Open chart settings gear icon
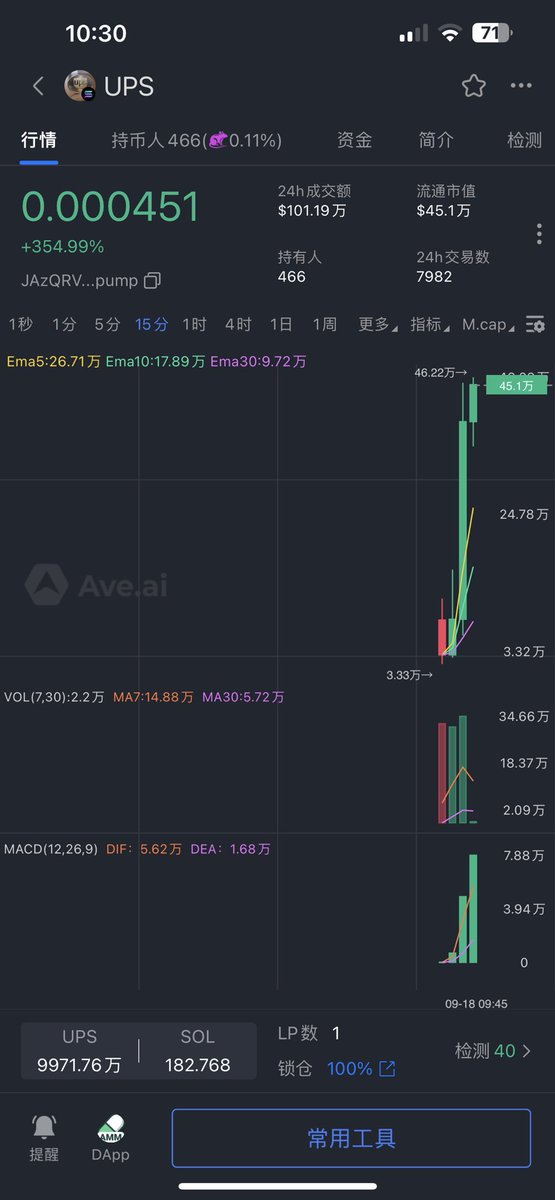Viewport: 555px width, 1200px height. point(536,324)
